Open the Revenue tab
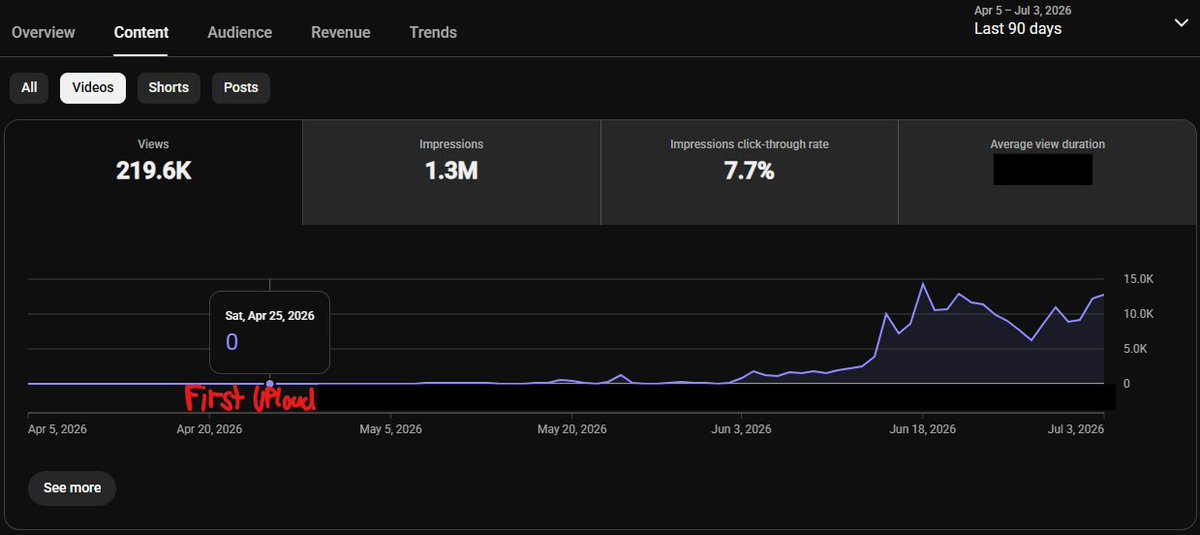The width and height of the screenshot is (1200, 535). (x=340, y=32)
